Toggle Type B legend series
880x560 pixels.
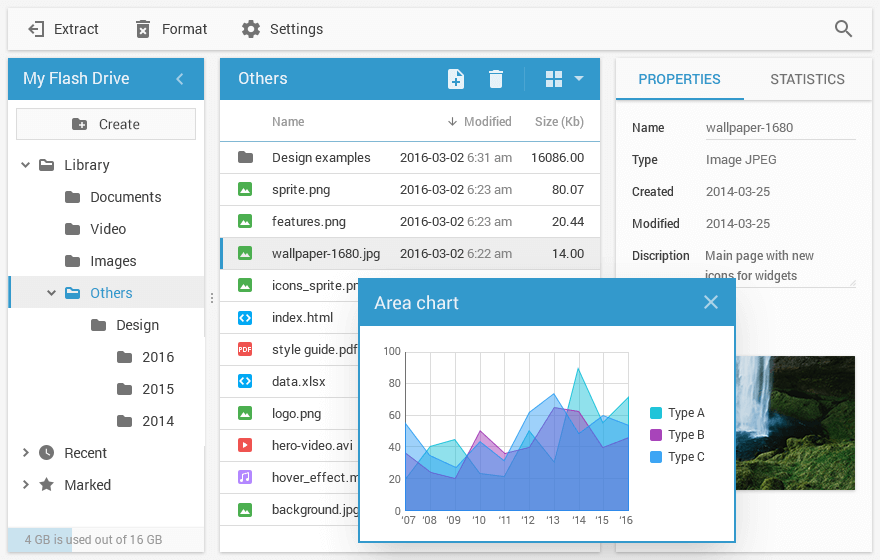(x=677, y=435)
